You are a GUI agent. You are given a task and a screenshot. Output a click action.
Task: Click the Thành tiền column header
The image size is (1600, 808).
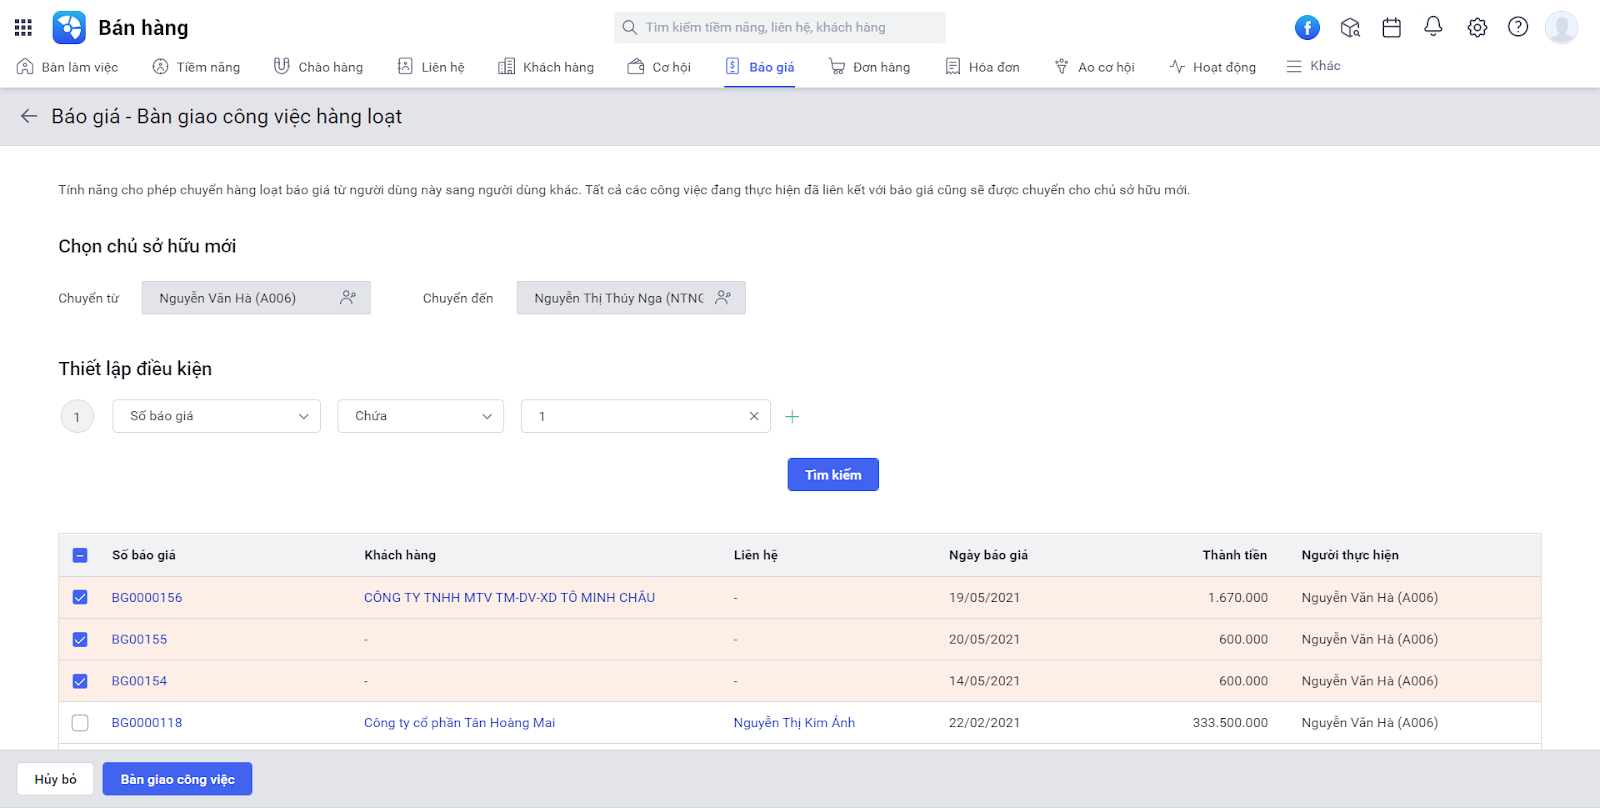(x=1234, y=556)
